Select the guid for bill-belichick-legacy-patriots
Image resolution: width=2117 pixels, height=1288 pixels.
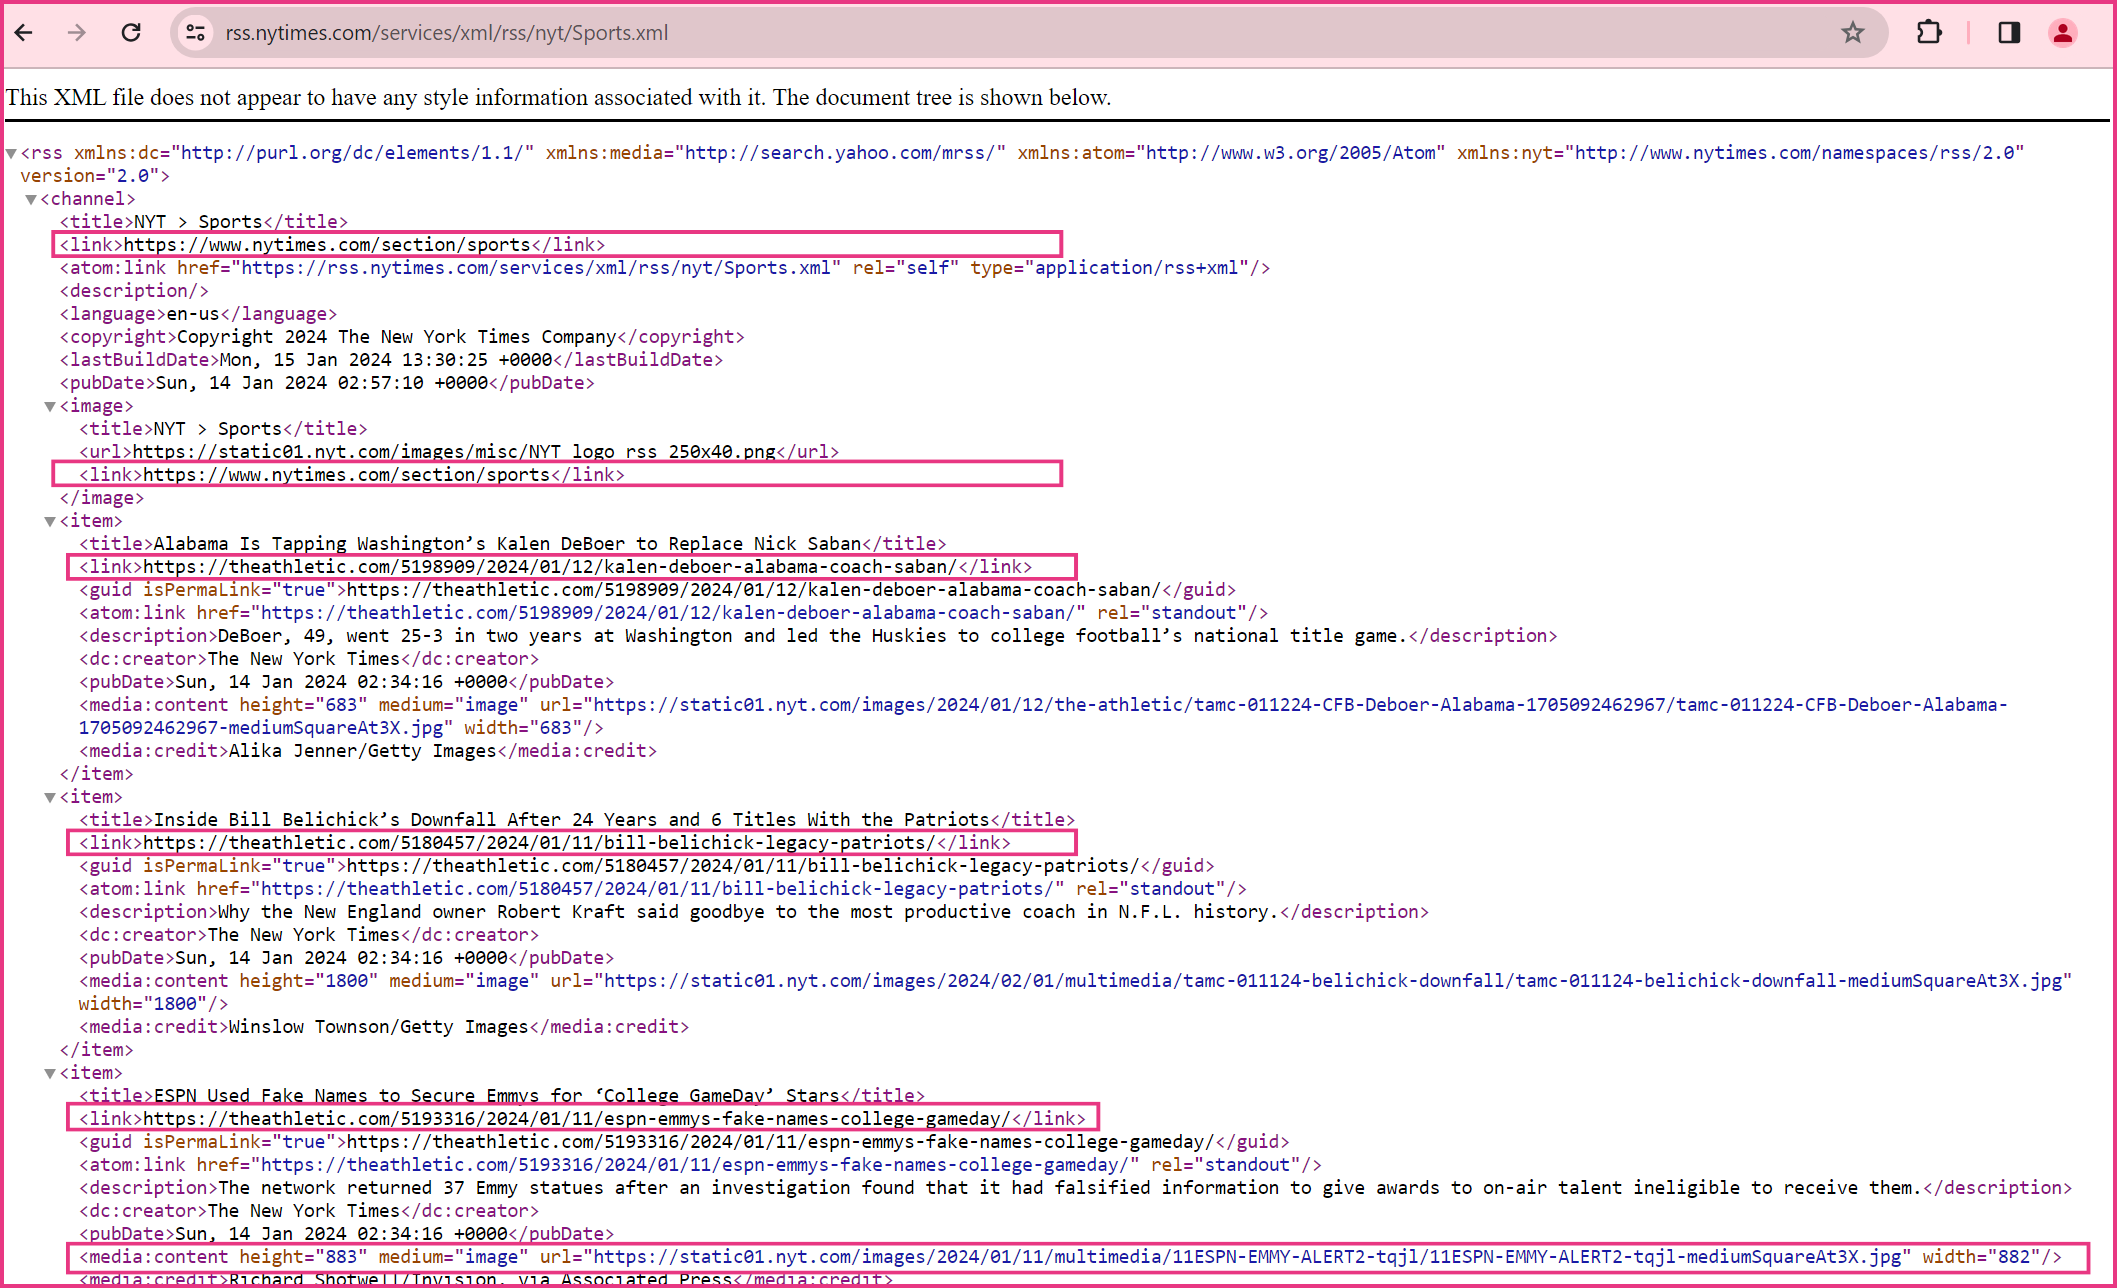(x=647, y=866)
